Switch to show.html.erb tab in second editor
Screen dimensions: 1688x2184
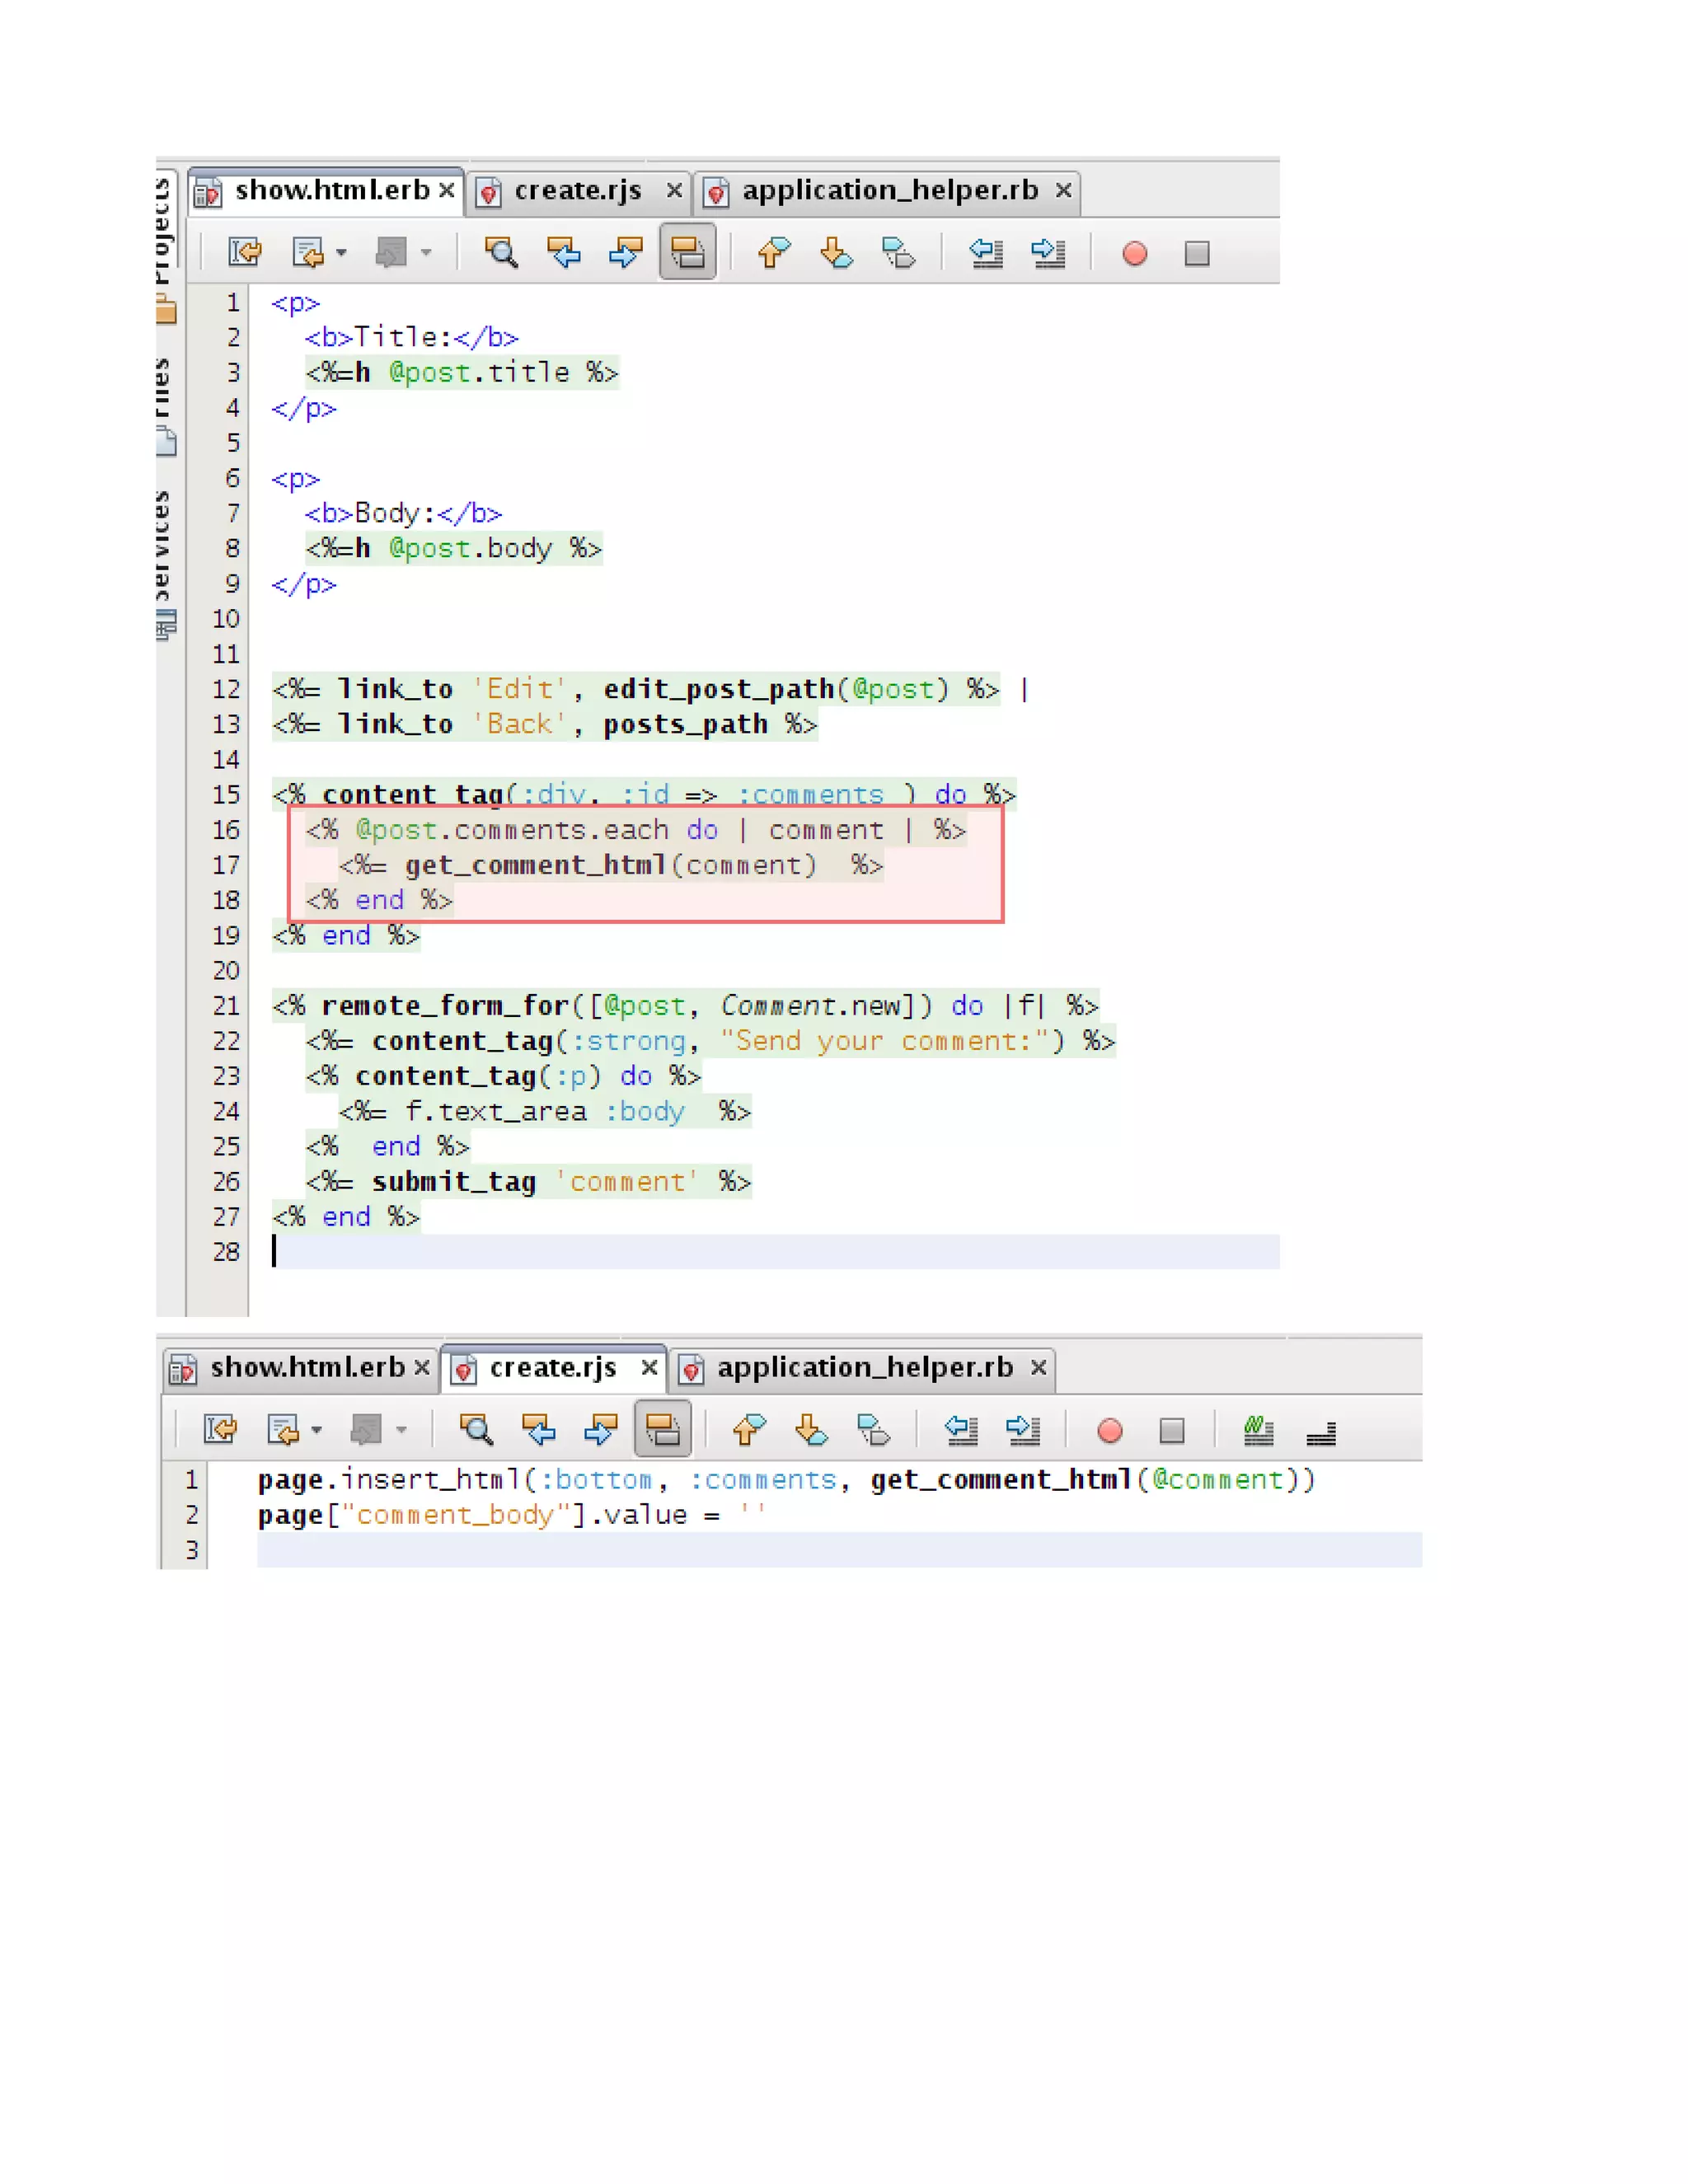[x=299, y=1368]
